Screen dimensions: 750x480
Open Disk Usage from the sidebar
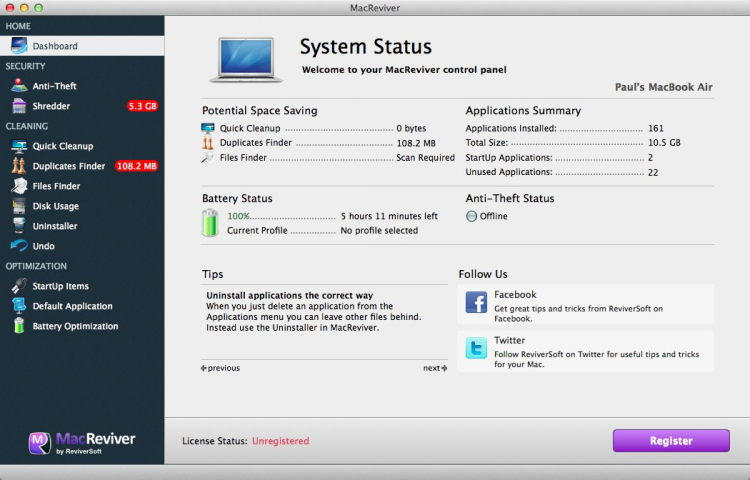55,206
